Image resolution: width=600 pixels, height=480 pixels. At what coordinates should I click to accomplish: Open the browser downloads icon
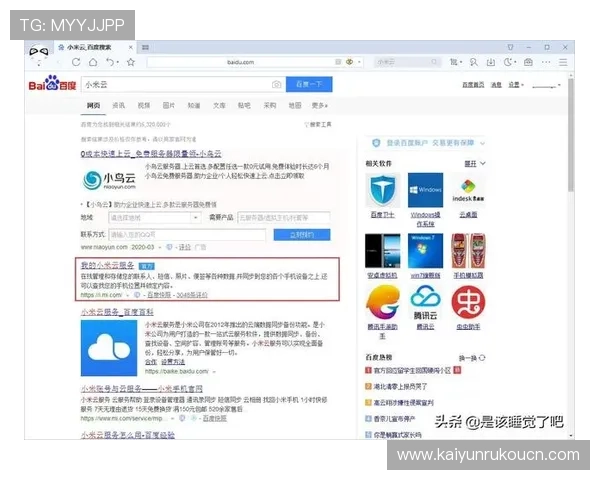click(491, 62)
